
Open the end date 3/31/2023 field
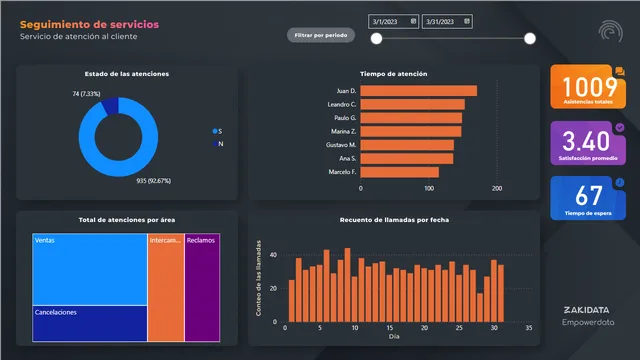(x=447, y=22)
